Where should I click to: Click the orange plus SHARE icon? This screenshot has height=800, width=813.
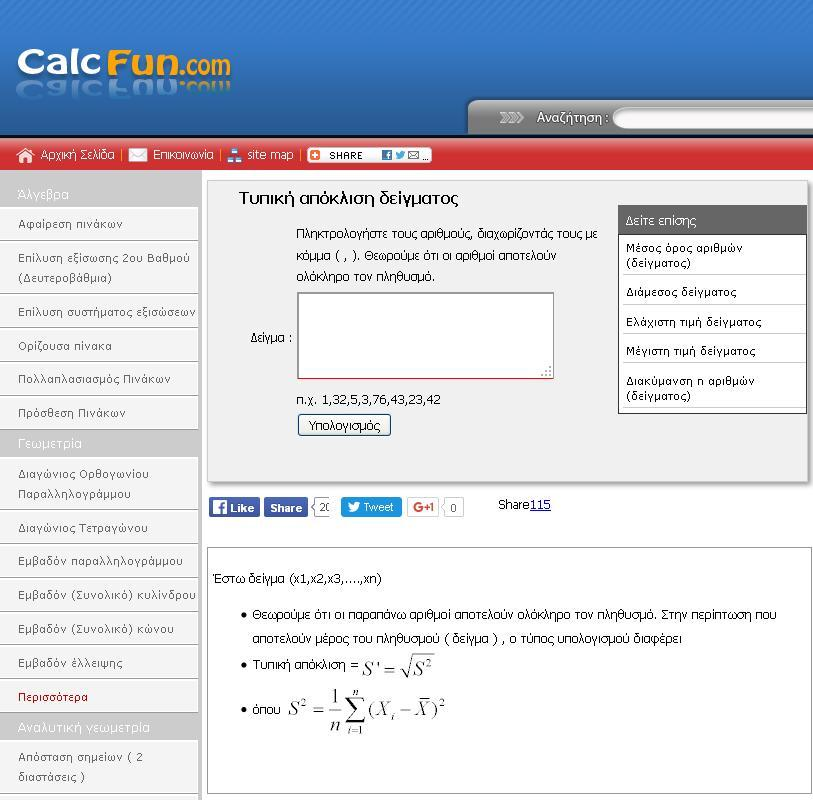(315, 155)
